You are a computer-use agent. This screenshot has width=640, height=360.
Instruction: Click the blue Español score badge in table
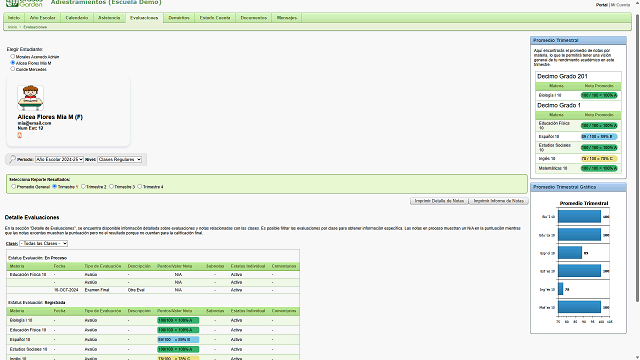pyautogui.click(x=178, y=340)
